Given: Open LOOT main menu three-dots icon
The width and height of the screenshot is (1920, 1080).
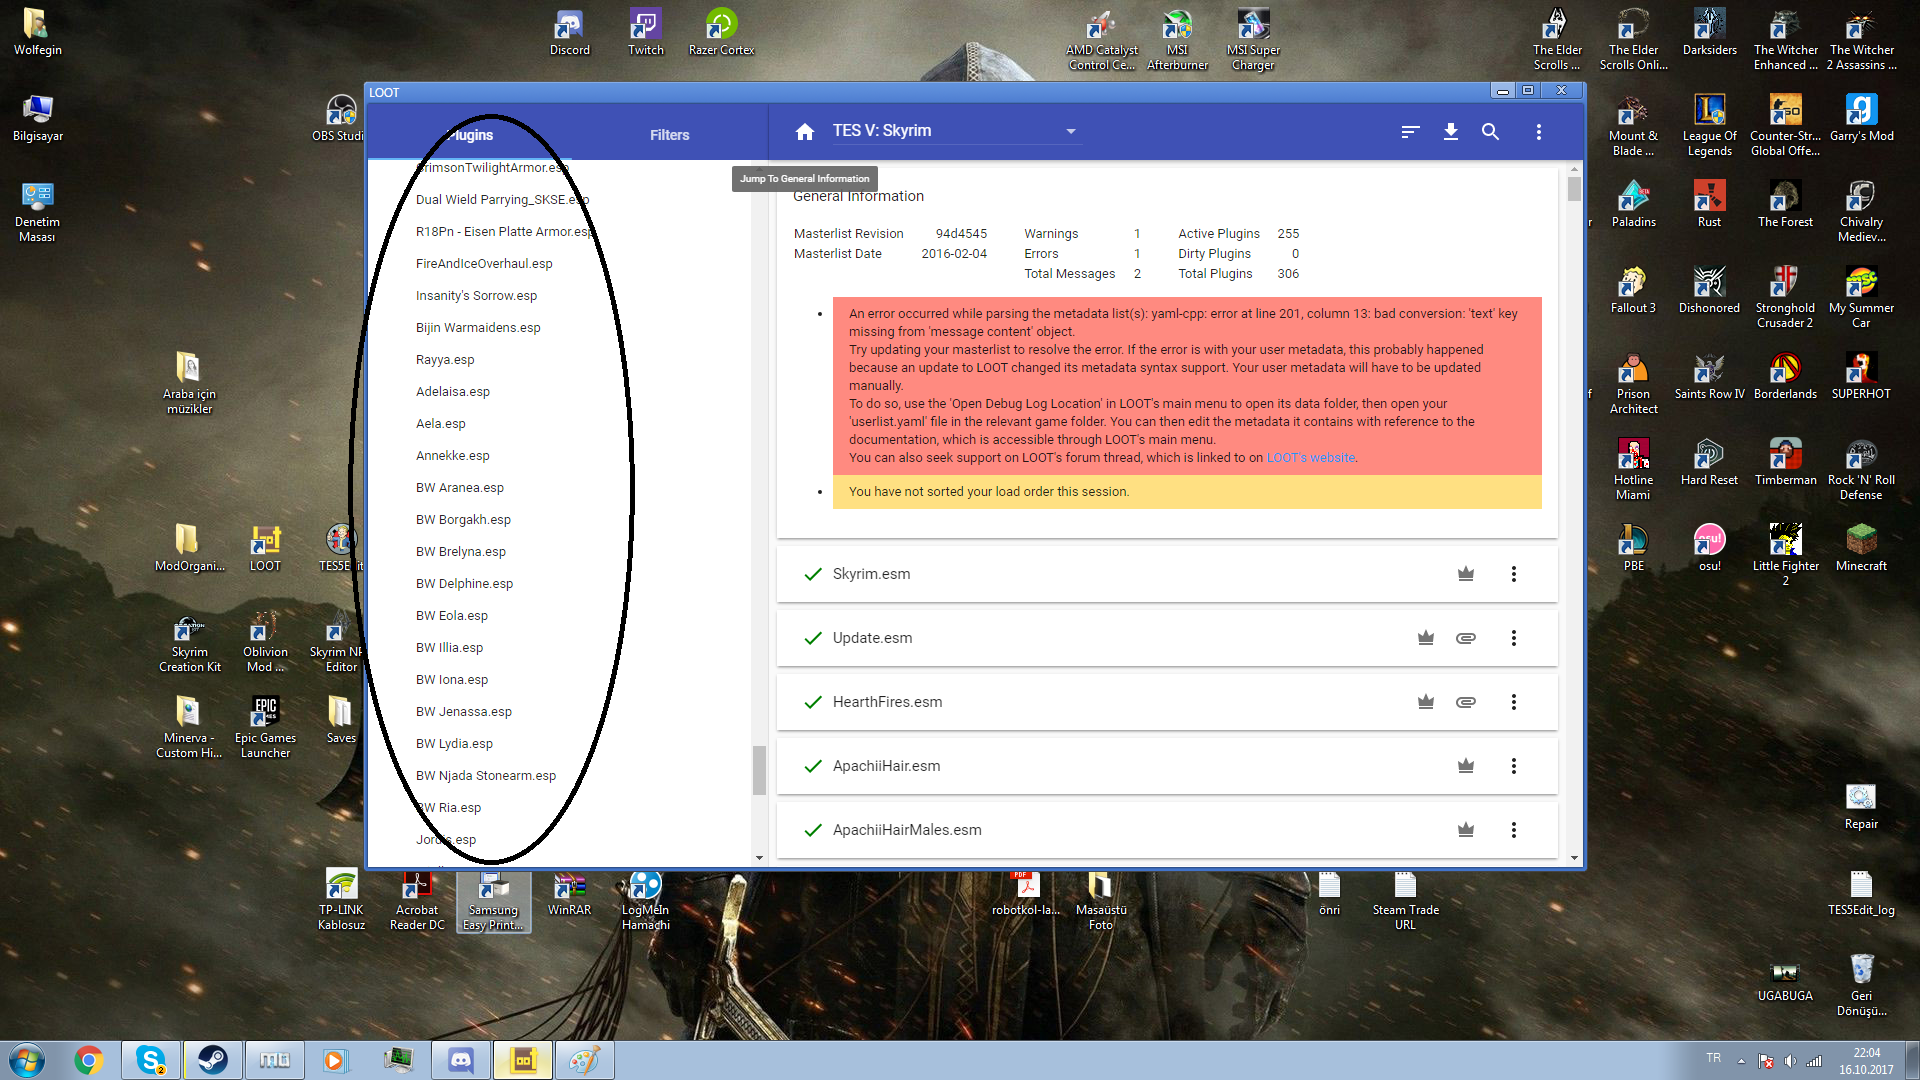Looking at the screenshot, I should [x=1539, y=132].
